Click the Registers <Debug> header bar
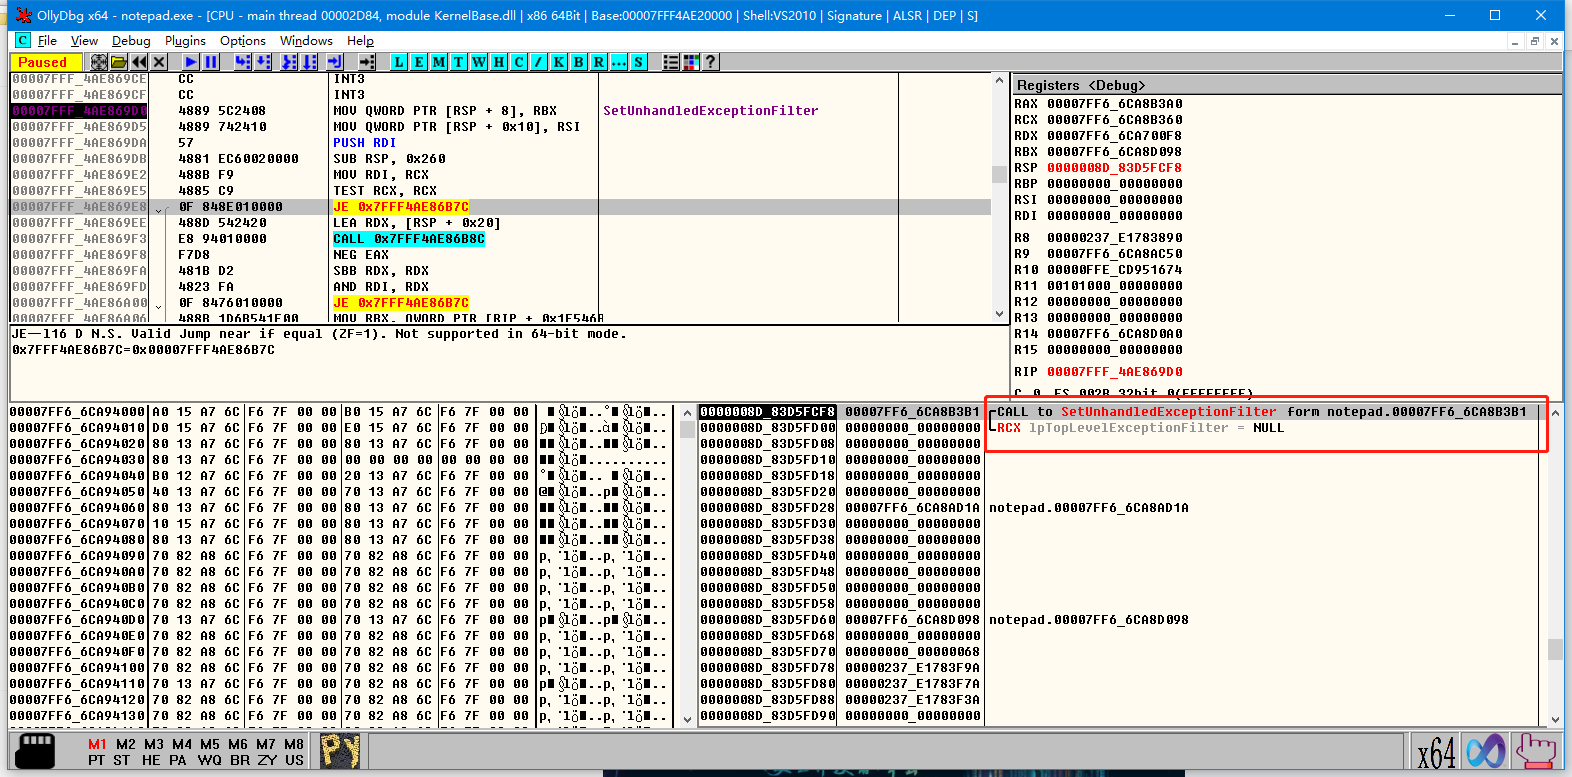1572x777 pixels. pos(1287,85)
